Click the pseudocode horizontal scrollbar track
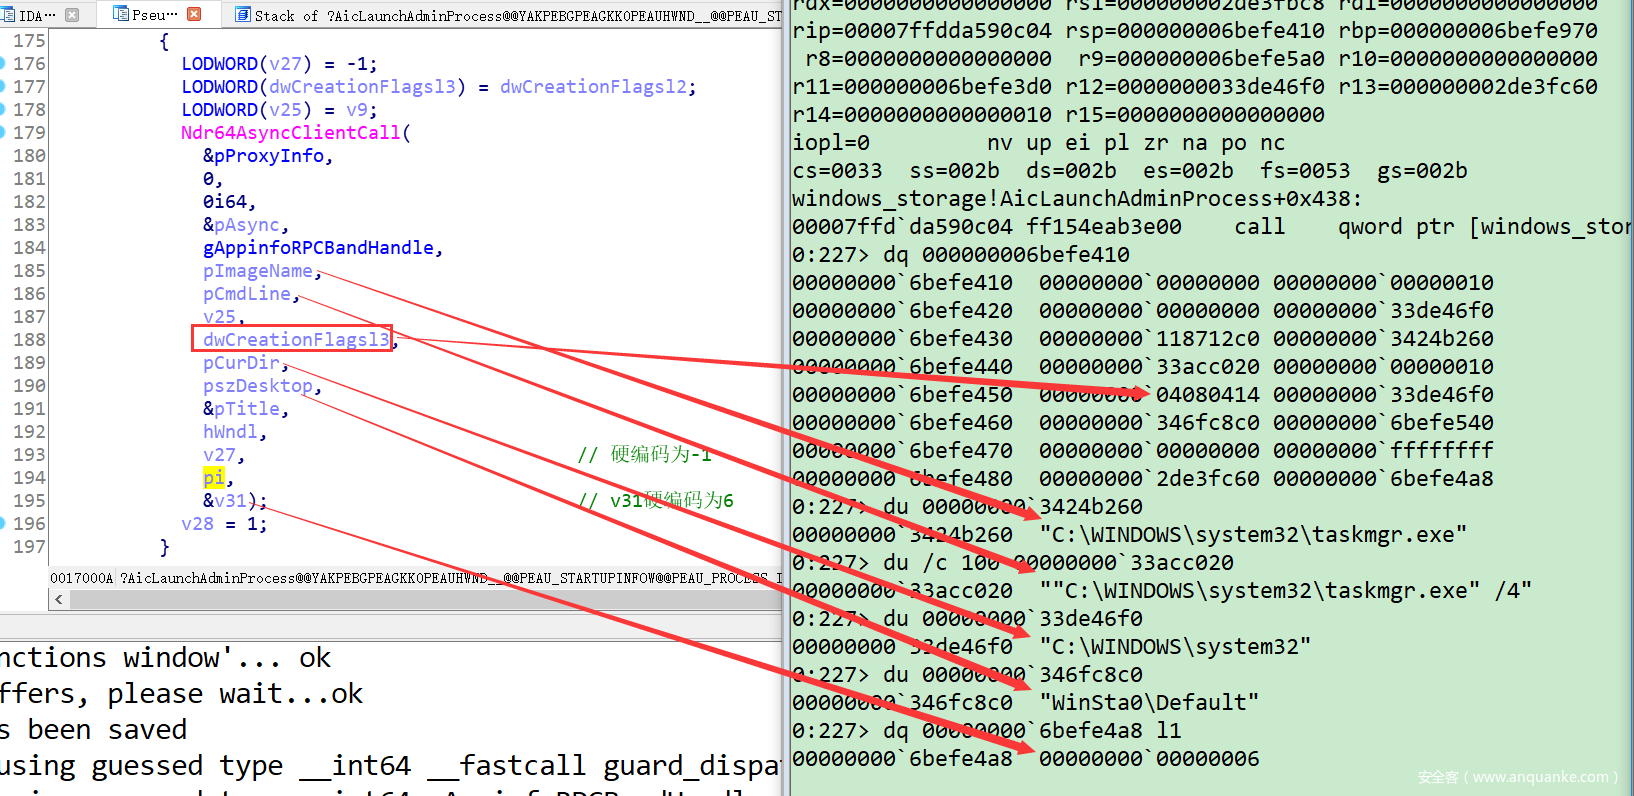The image size is (1634, 796). coord(425,599)
